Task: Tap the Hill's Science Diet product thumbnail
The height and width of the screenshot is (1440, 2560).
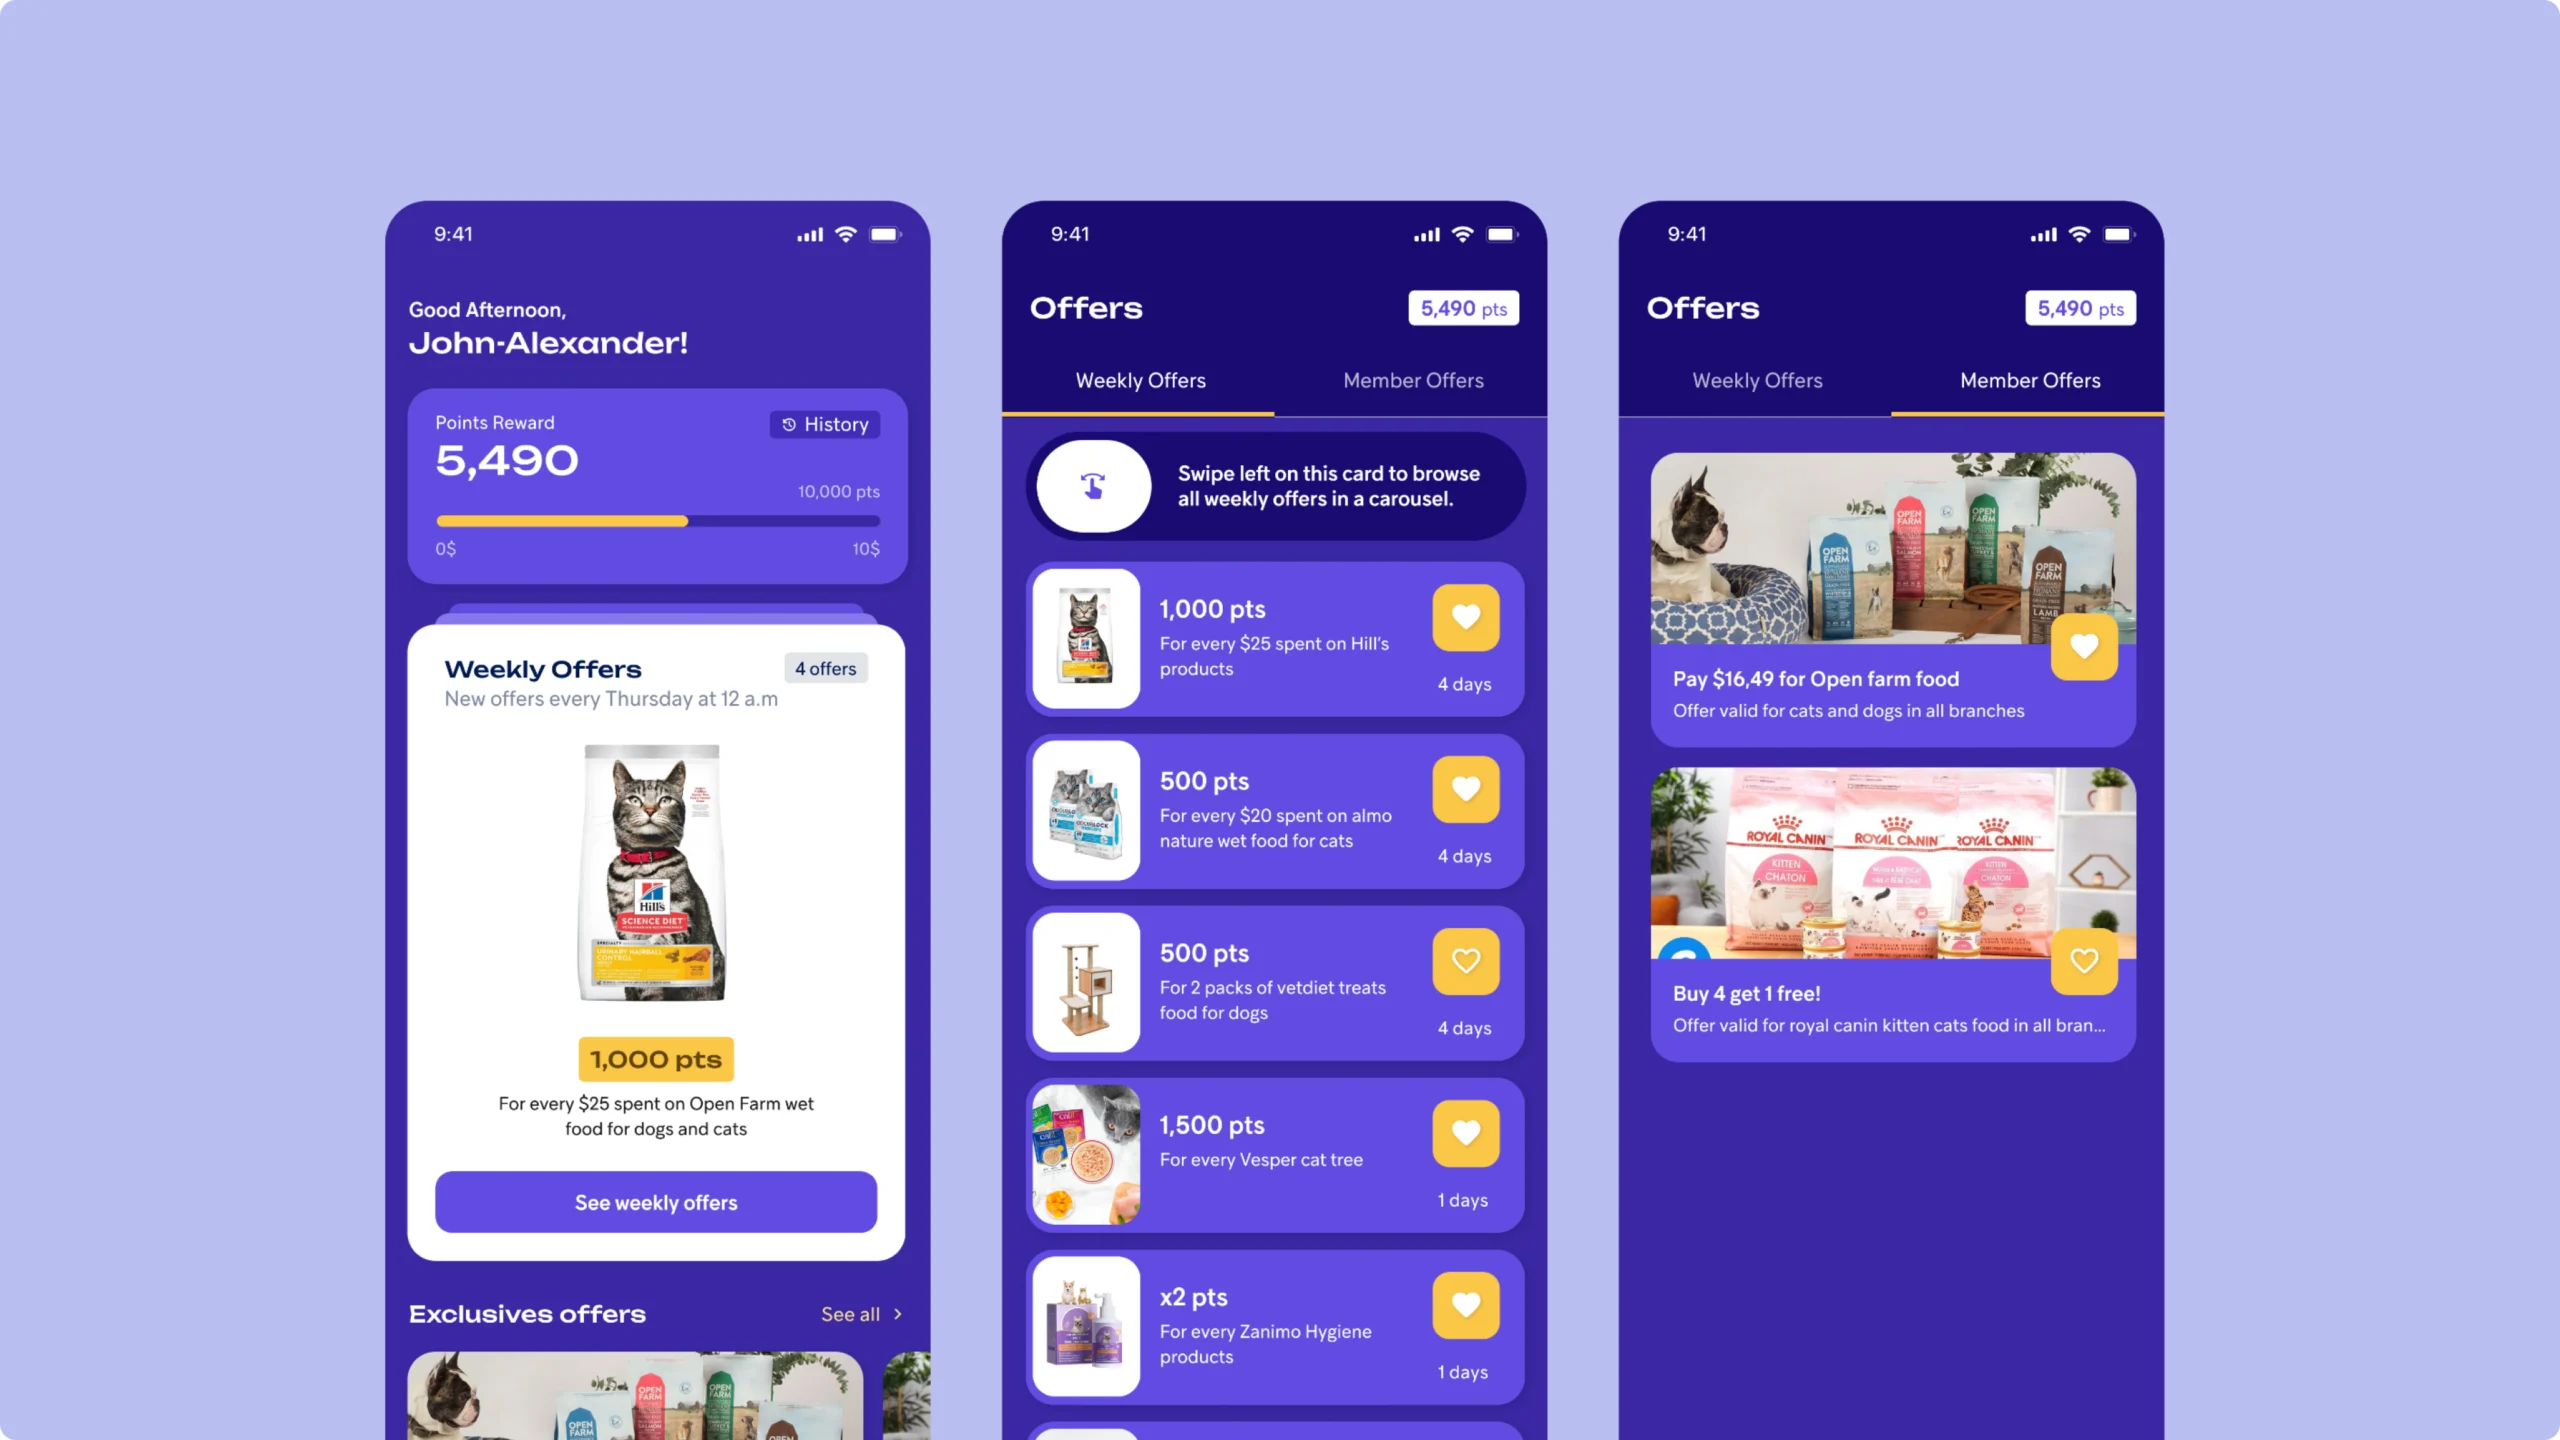Action: [1087, 638]
